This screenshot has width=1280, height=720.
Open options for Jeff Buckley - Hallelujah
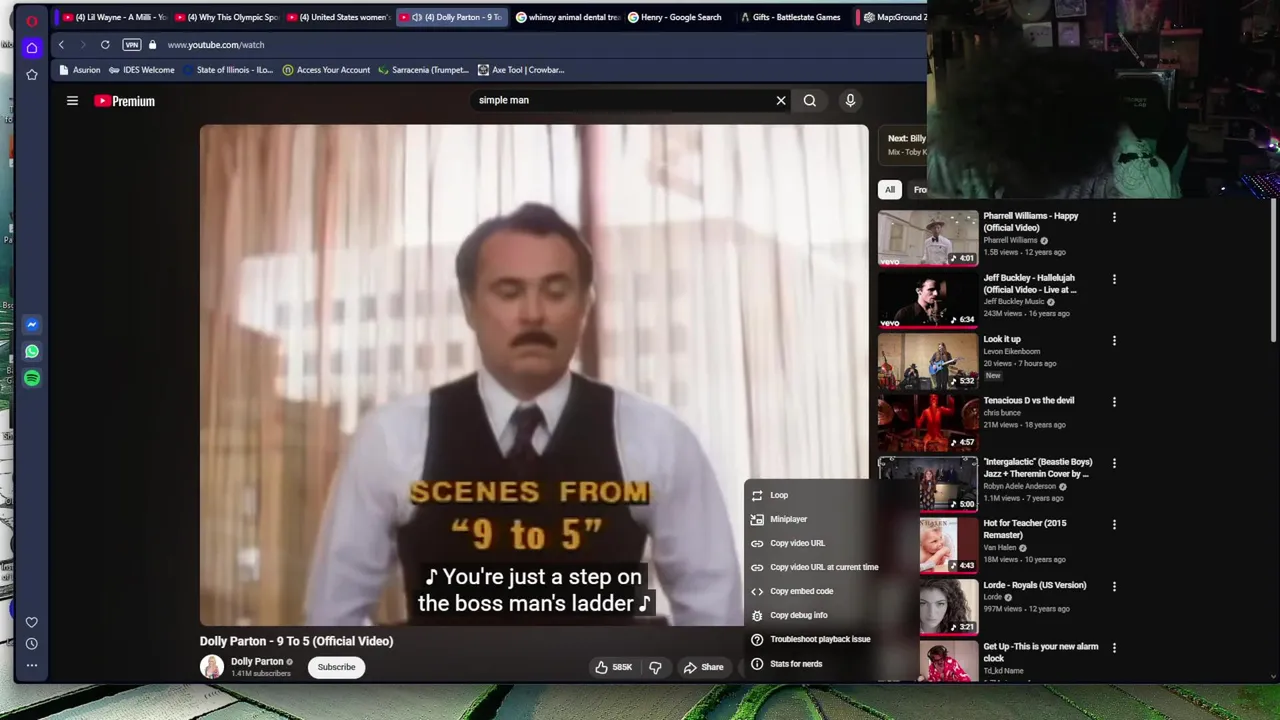point(1114,279)
